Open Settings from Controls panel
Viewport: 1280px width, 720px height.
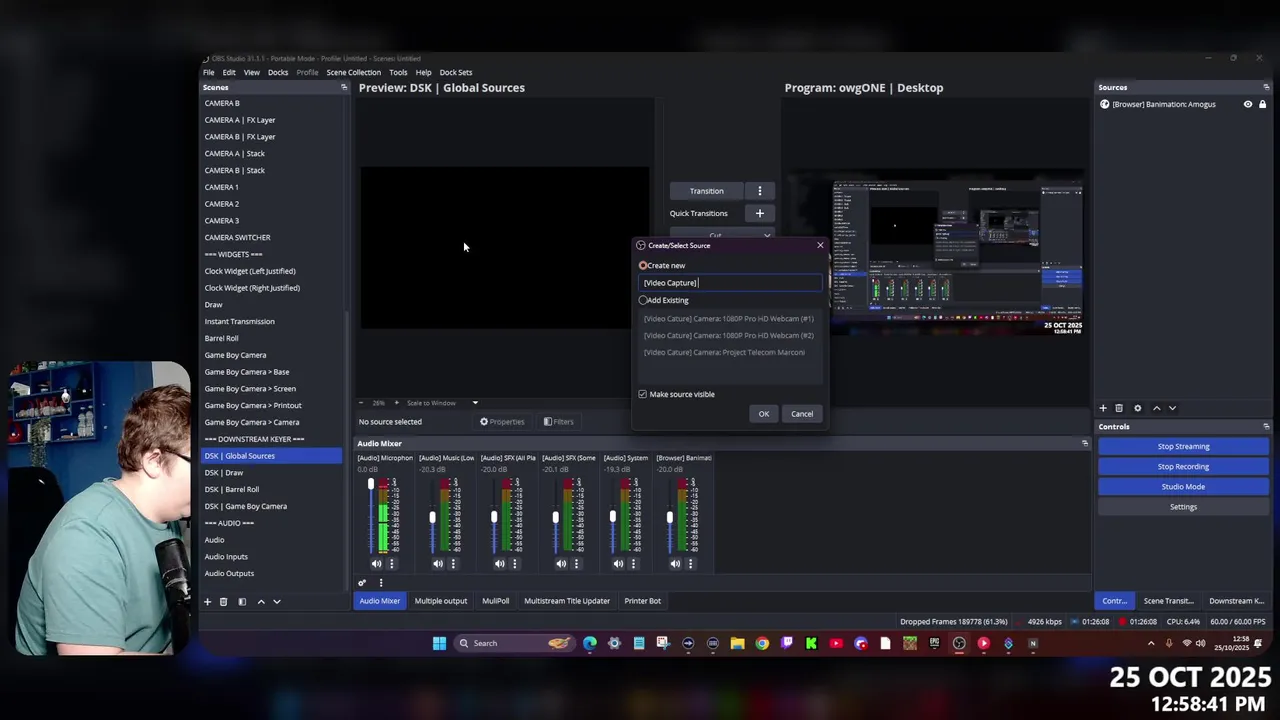point(1183,507)
